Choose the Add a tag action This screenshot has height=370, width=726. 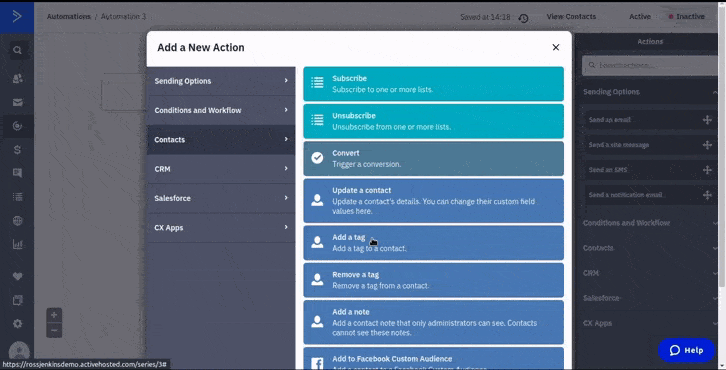click(433, 243)
